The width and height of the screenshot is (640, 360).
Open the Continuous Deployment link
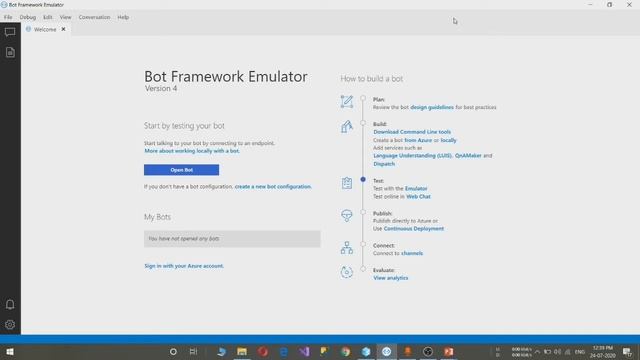413,229
